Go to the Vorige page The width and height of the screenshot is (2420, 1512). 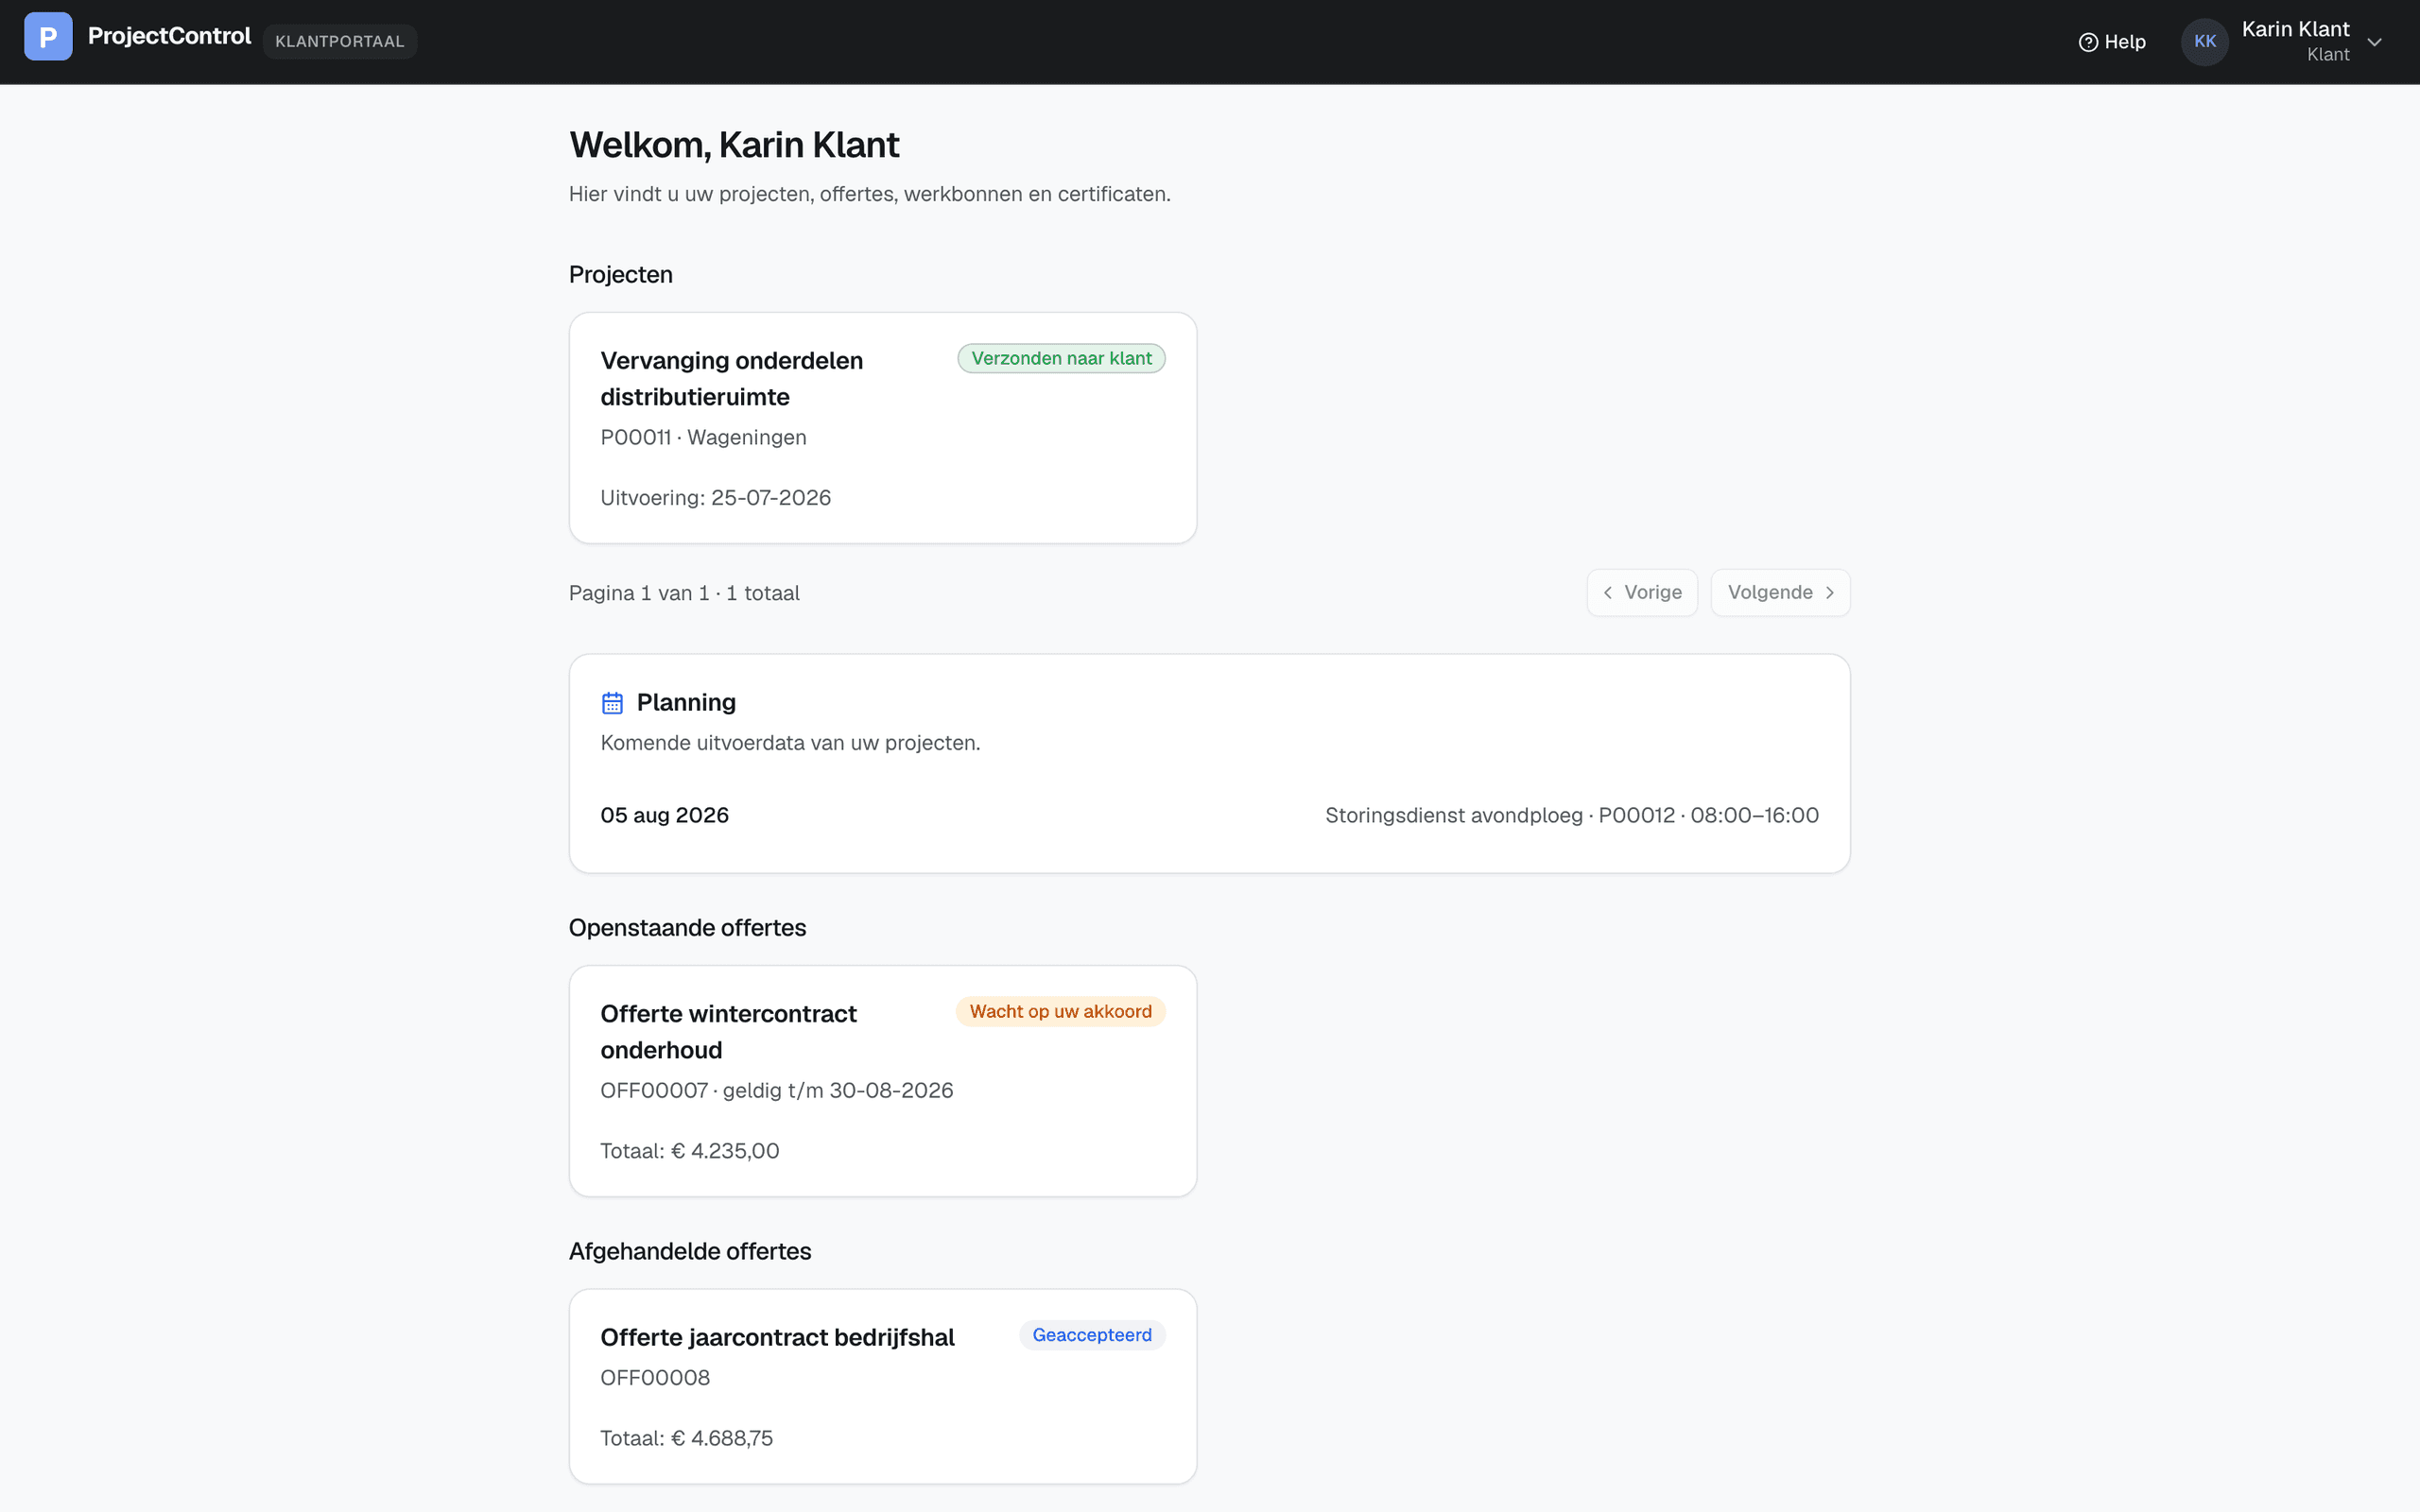coord(1642,593)
